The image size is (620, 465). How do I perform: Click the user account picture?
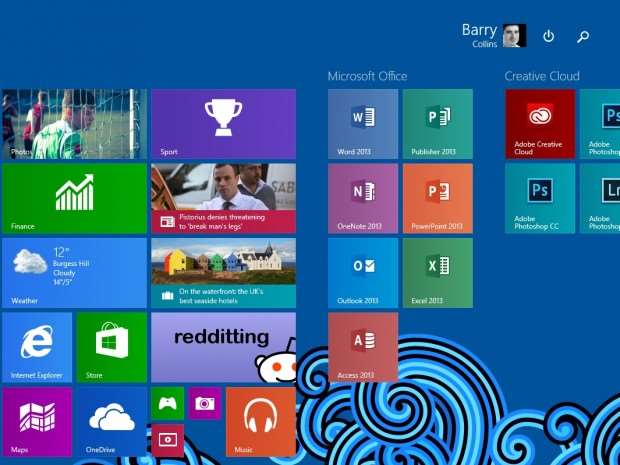pos(514,36)
